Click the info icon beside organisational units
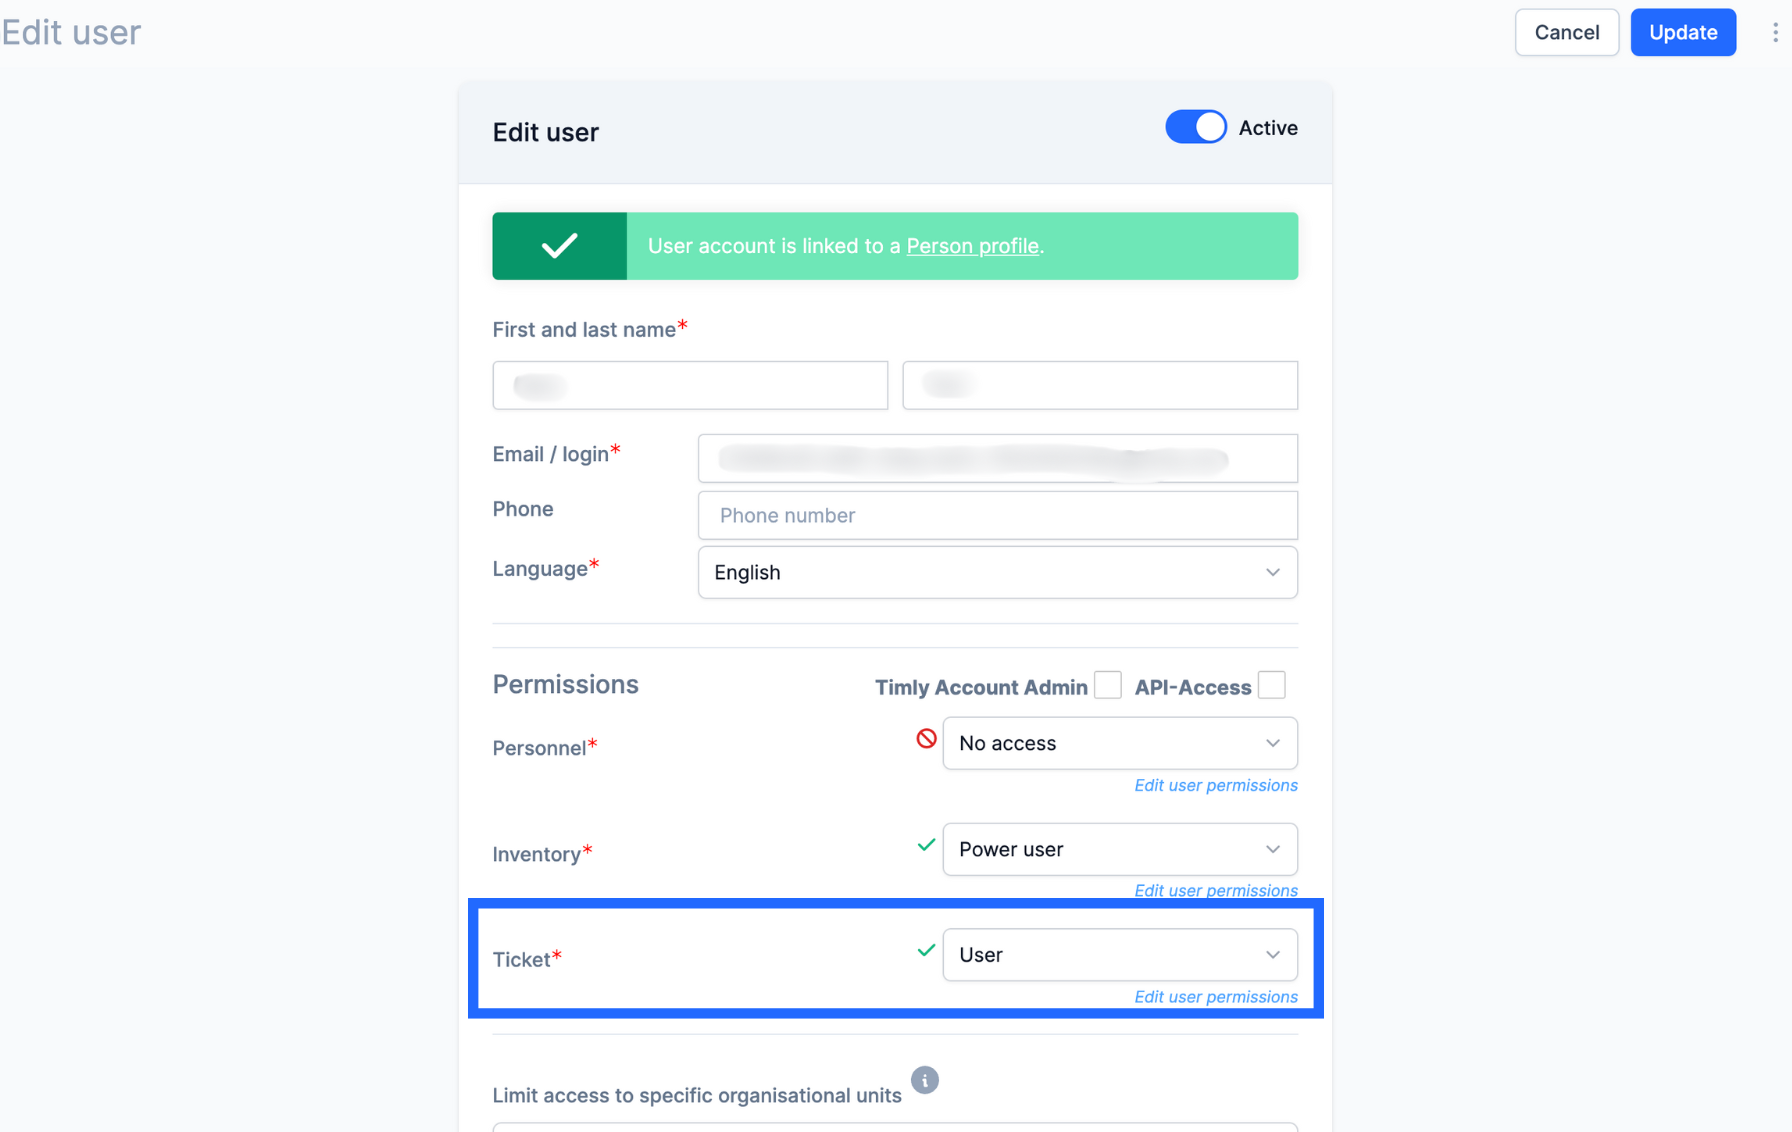Screen dimensions: 1792x1132 (925, 1080)
